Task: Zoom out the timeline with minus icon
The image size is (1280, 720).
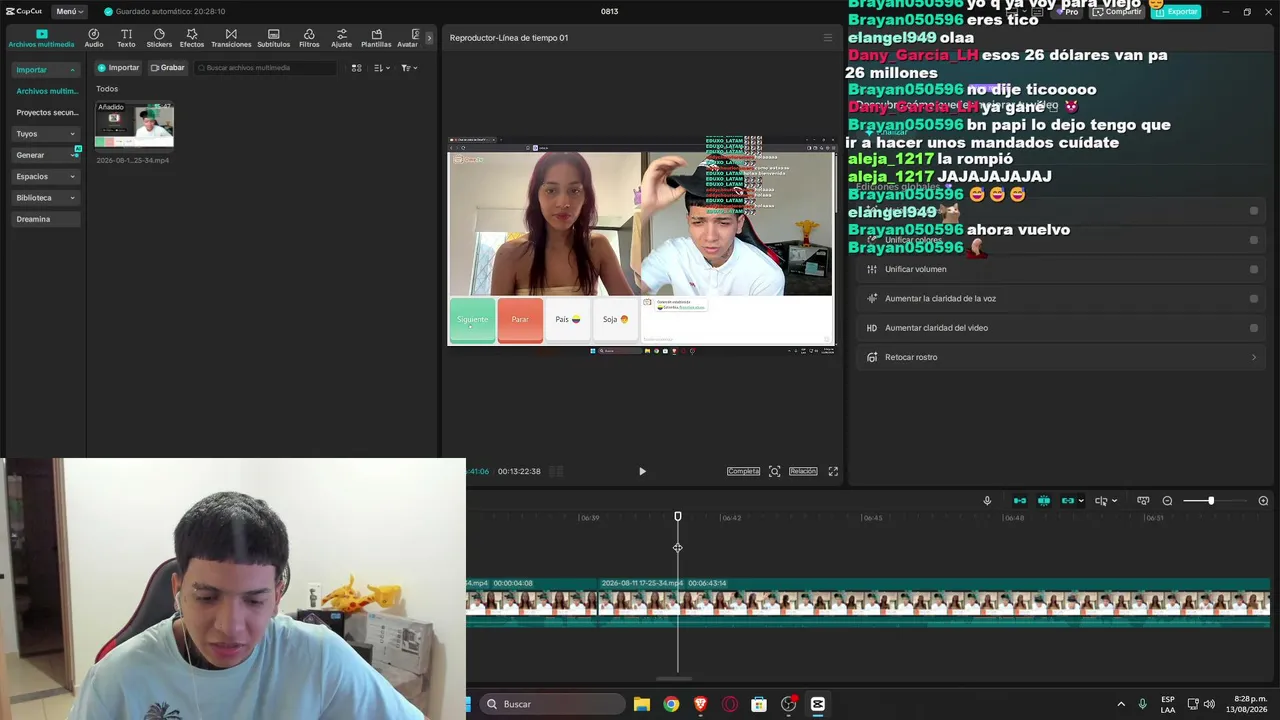Action: [1167, 501]
